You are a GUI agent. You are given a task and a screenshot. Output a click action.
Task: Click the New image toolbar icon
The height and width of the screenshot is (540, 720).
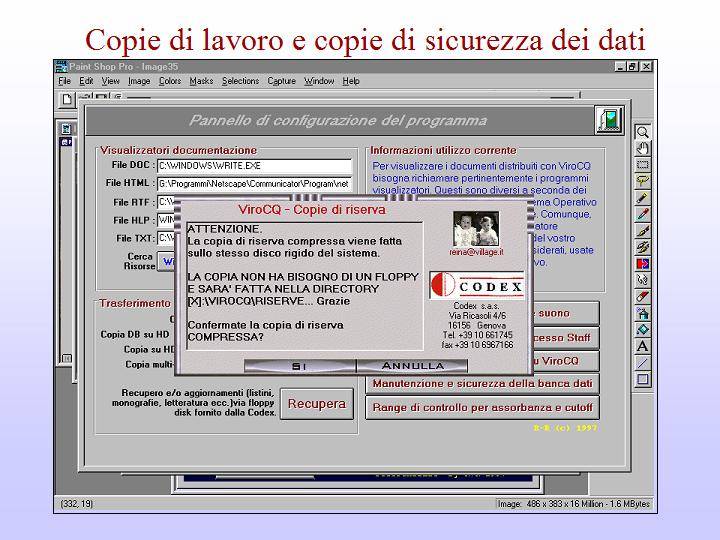[x=67, y=99]
